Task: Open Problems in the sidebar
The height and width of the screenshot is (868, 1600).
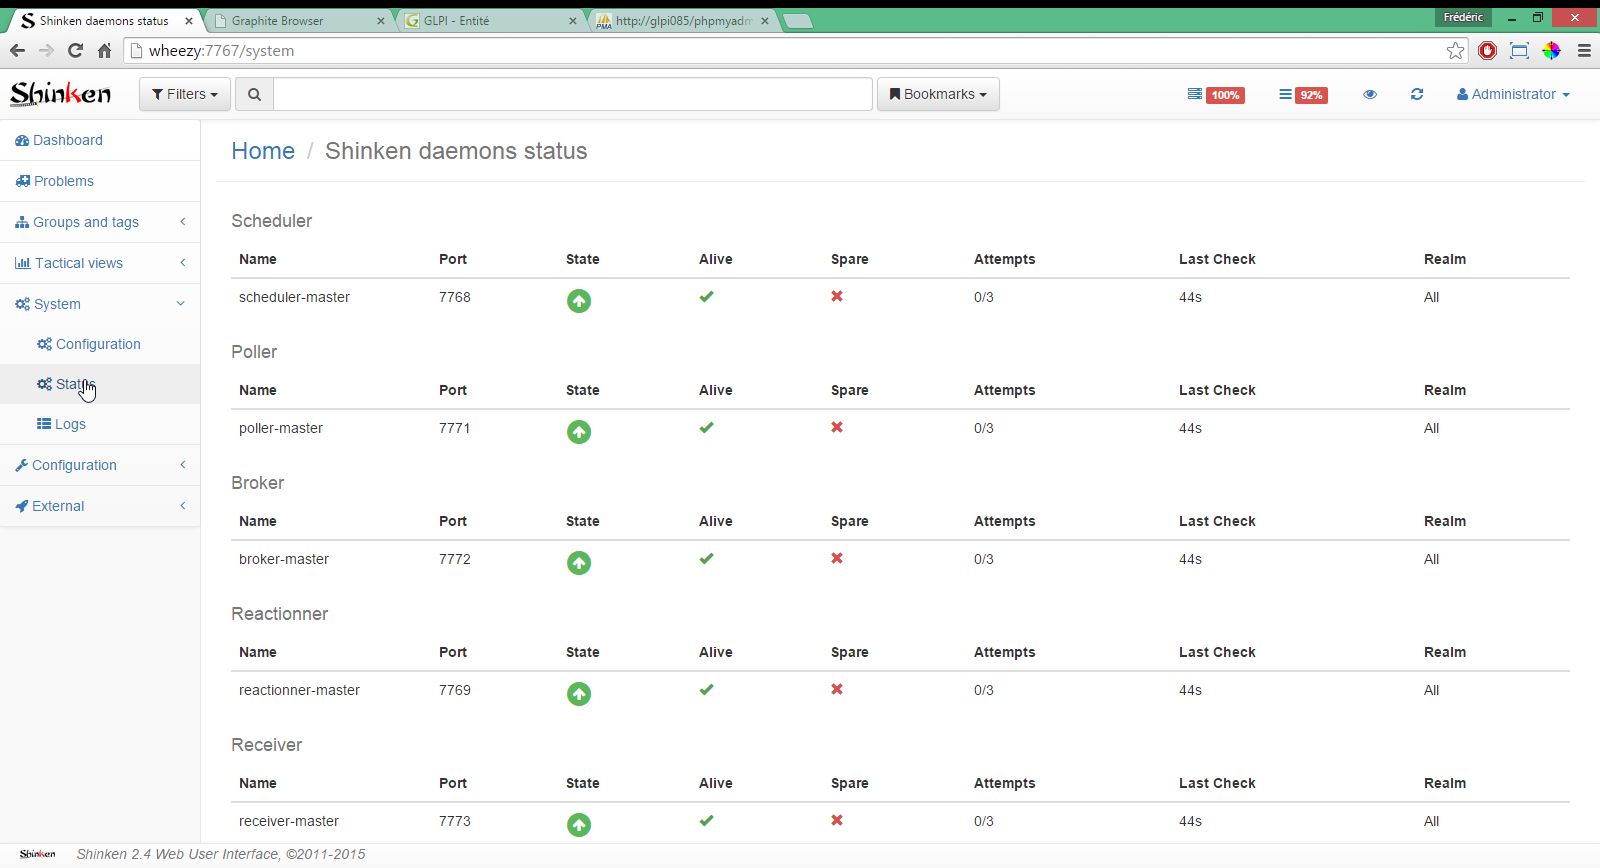Action: tap(100, 181)
